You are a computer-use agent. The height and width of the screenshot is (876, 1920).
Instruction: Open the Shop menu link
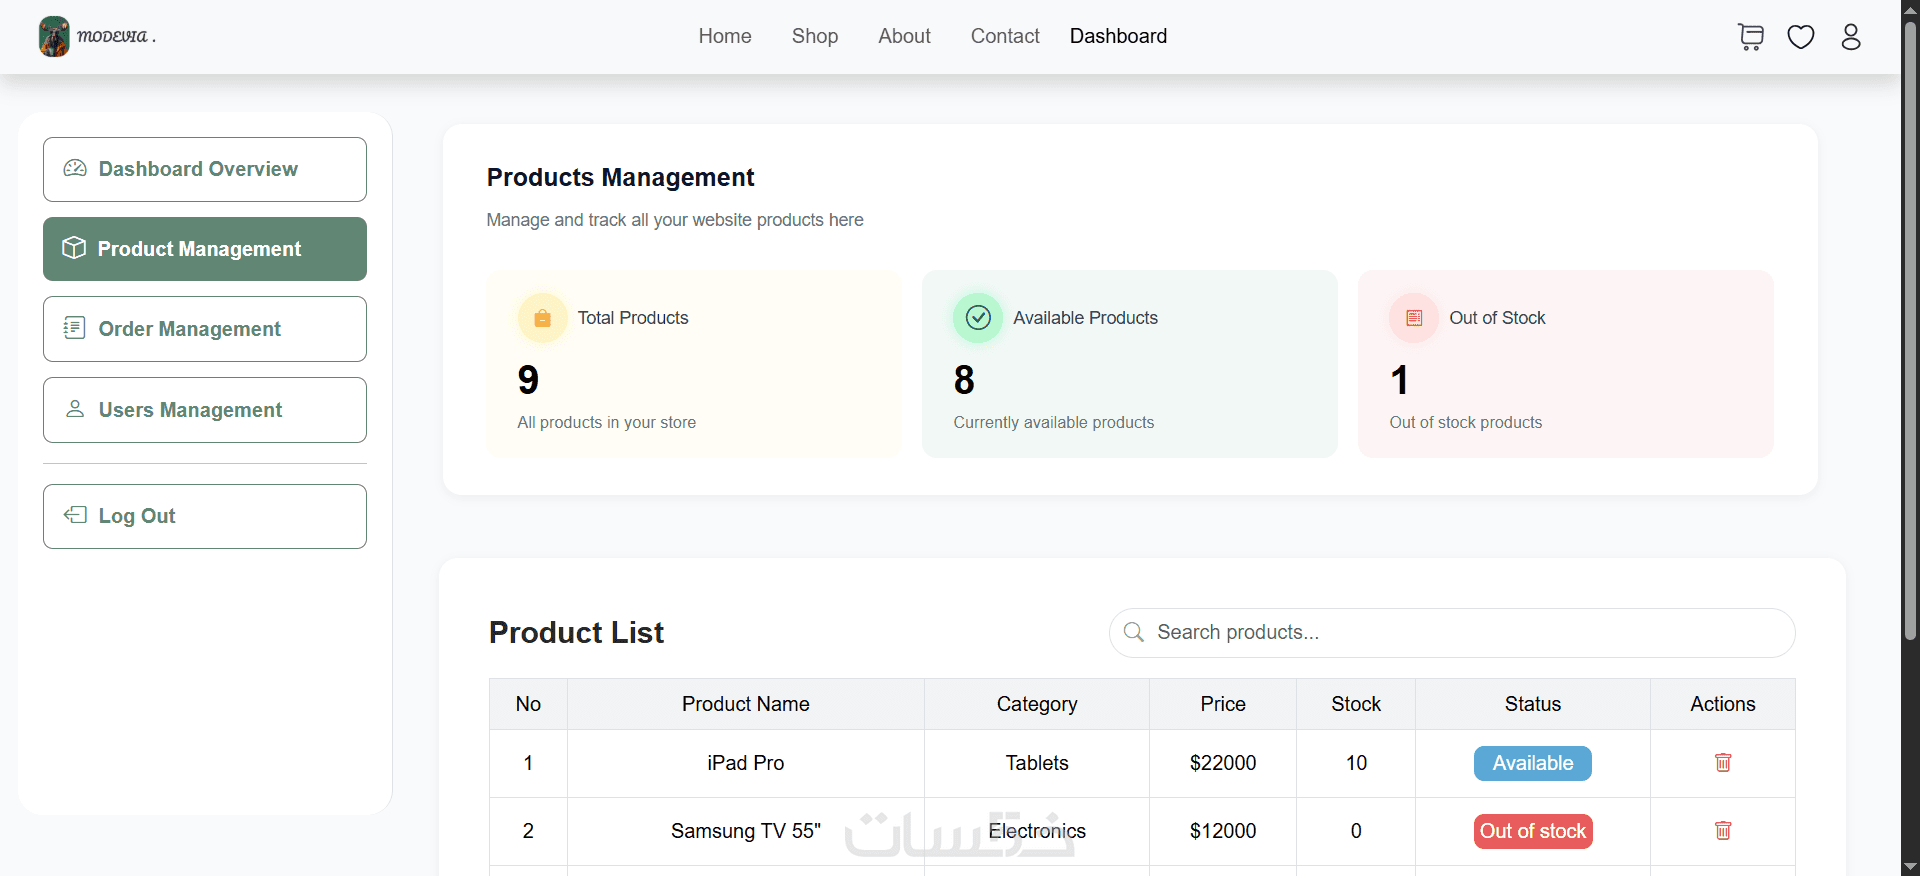(815, 37)
